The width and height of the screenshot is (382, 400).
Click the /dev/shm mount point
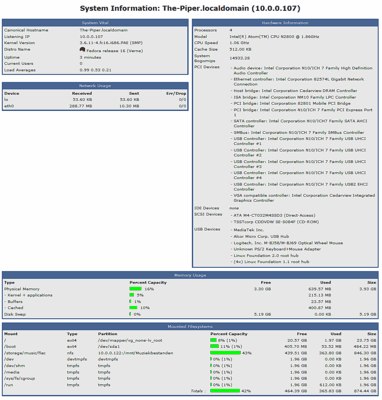coord(14,366)
